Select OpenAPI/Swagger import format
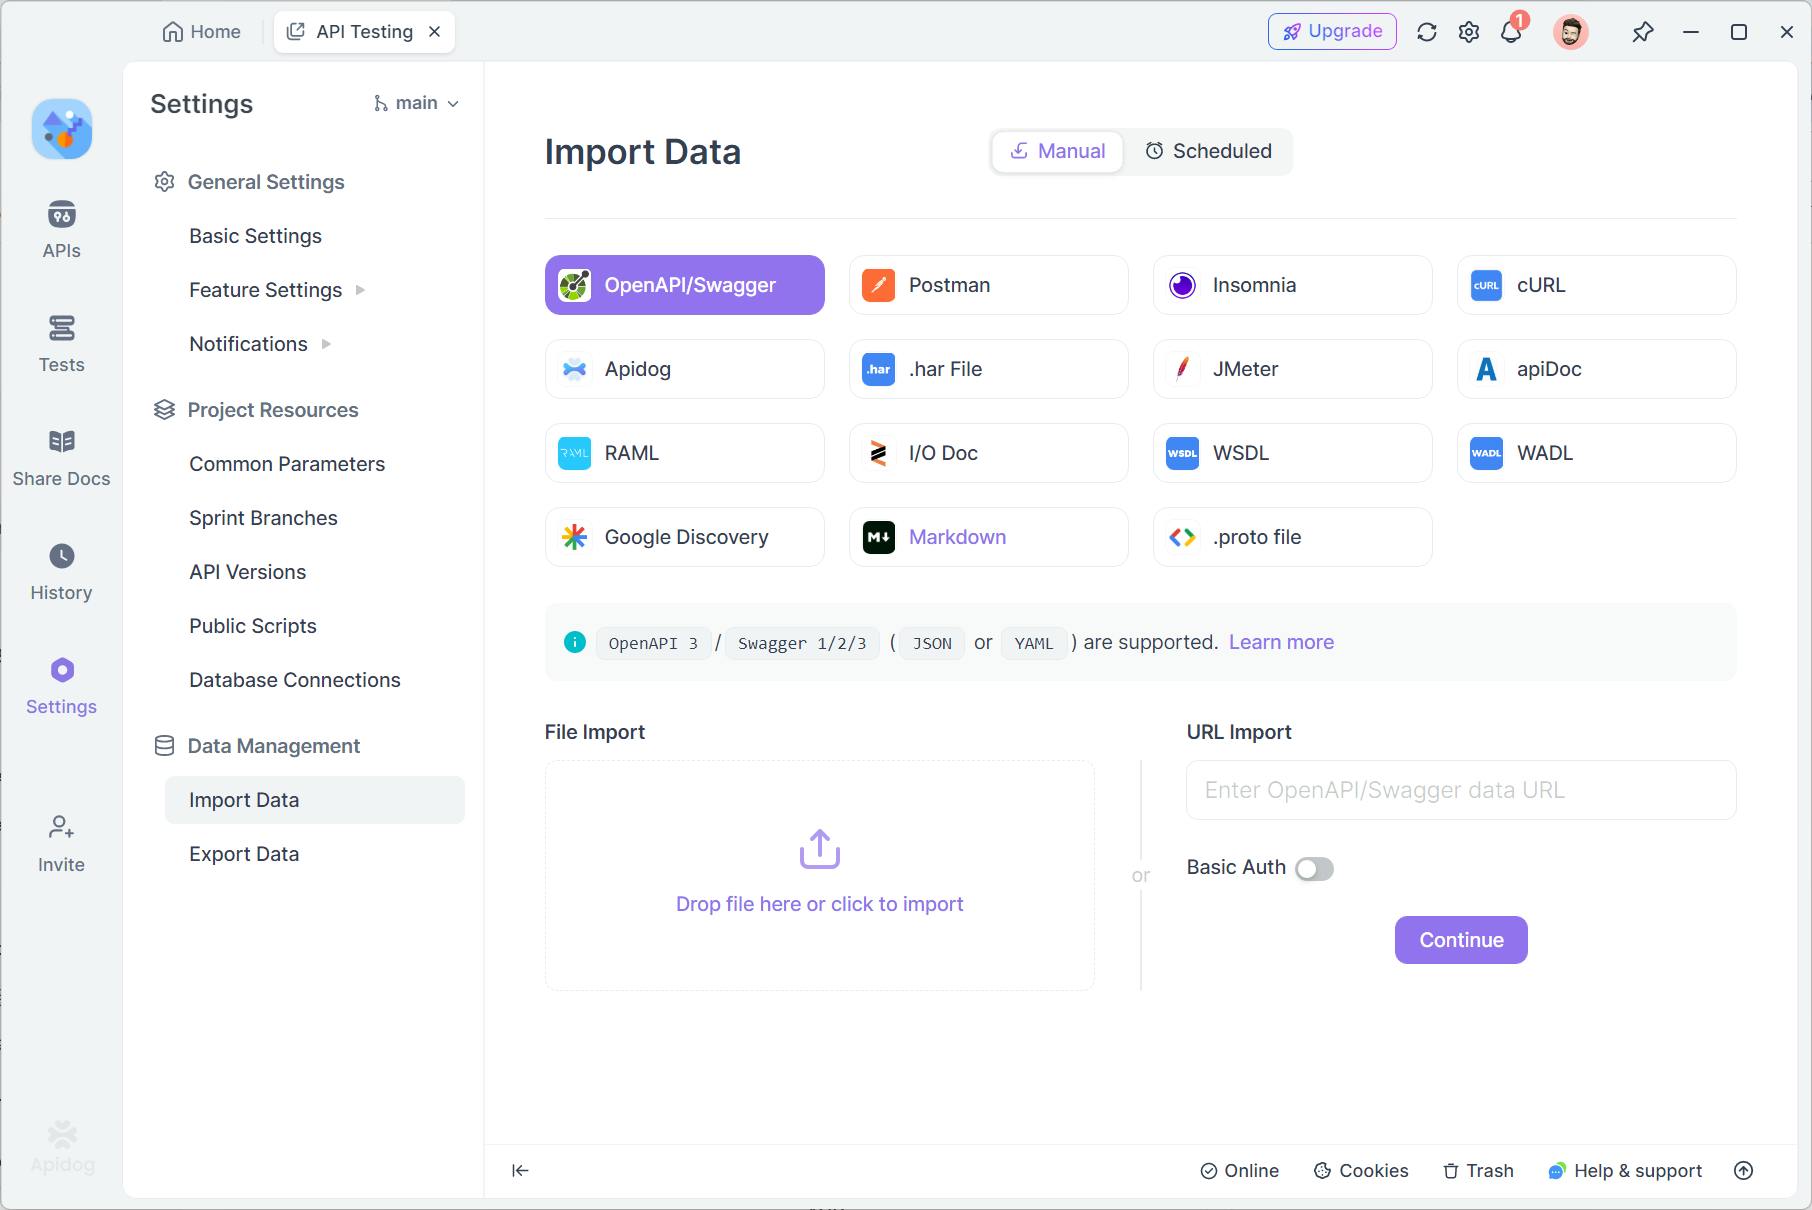 pyautogui.click(x=685, y=285)
